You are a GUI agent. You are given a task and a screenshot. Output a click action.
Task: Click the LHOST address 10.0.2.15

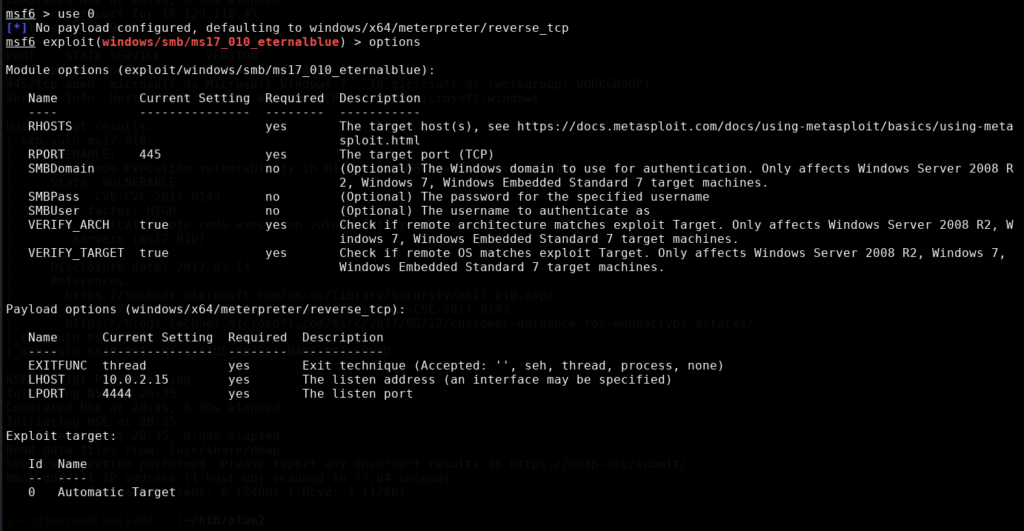(135, 379)
